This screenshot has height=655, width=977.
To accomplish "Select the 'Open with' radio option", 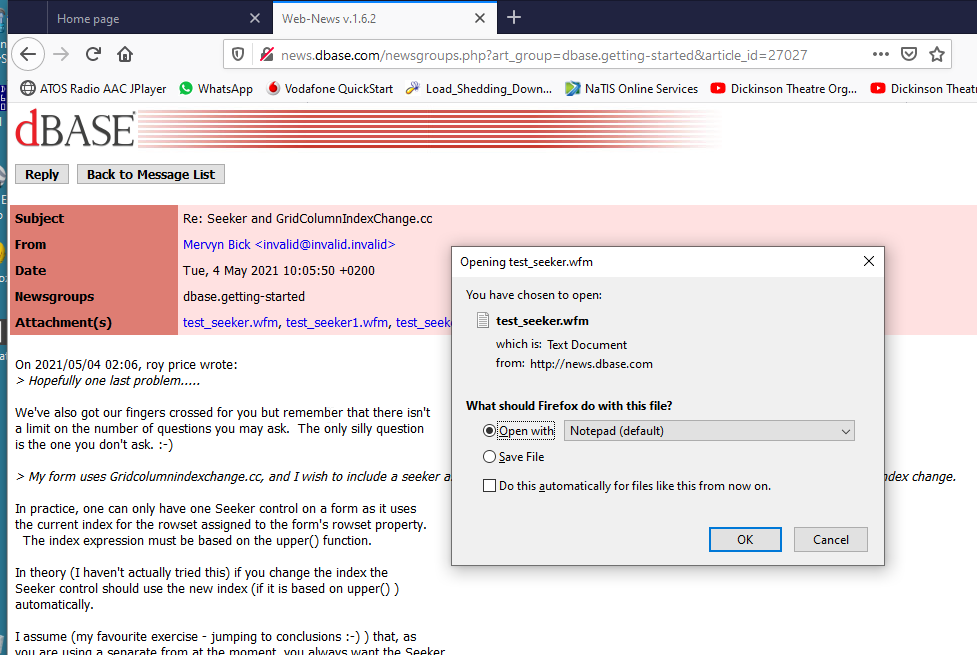I will click(489, 431).
